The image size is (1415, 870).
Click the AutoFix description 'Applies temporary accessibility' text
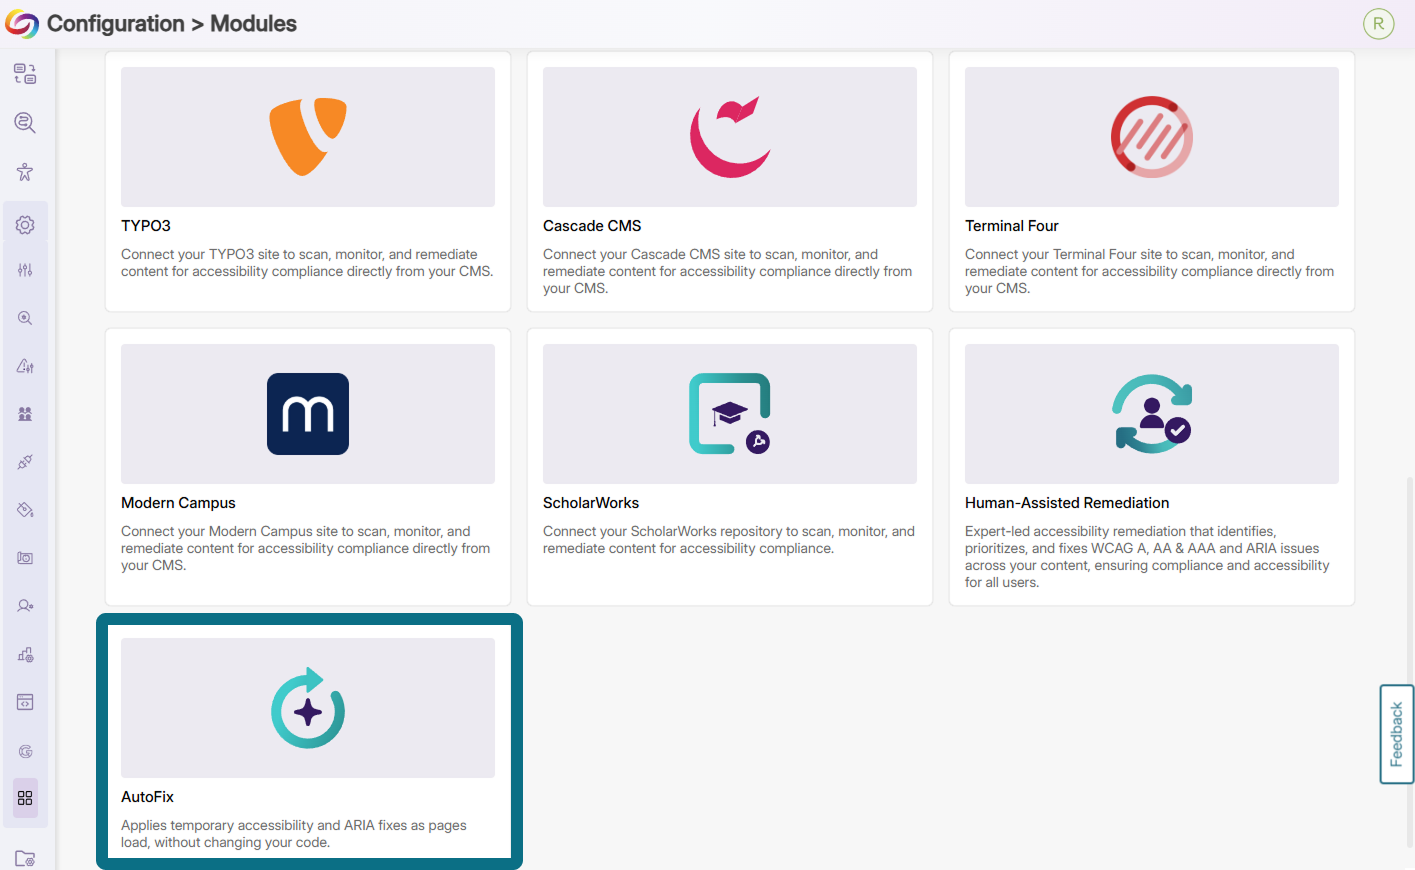tap(294, 834)
